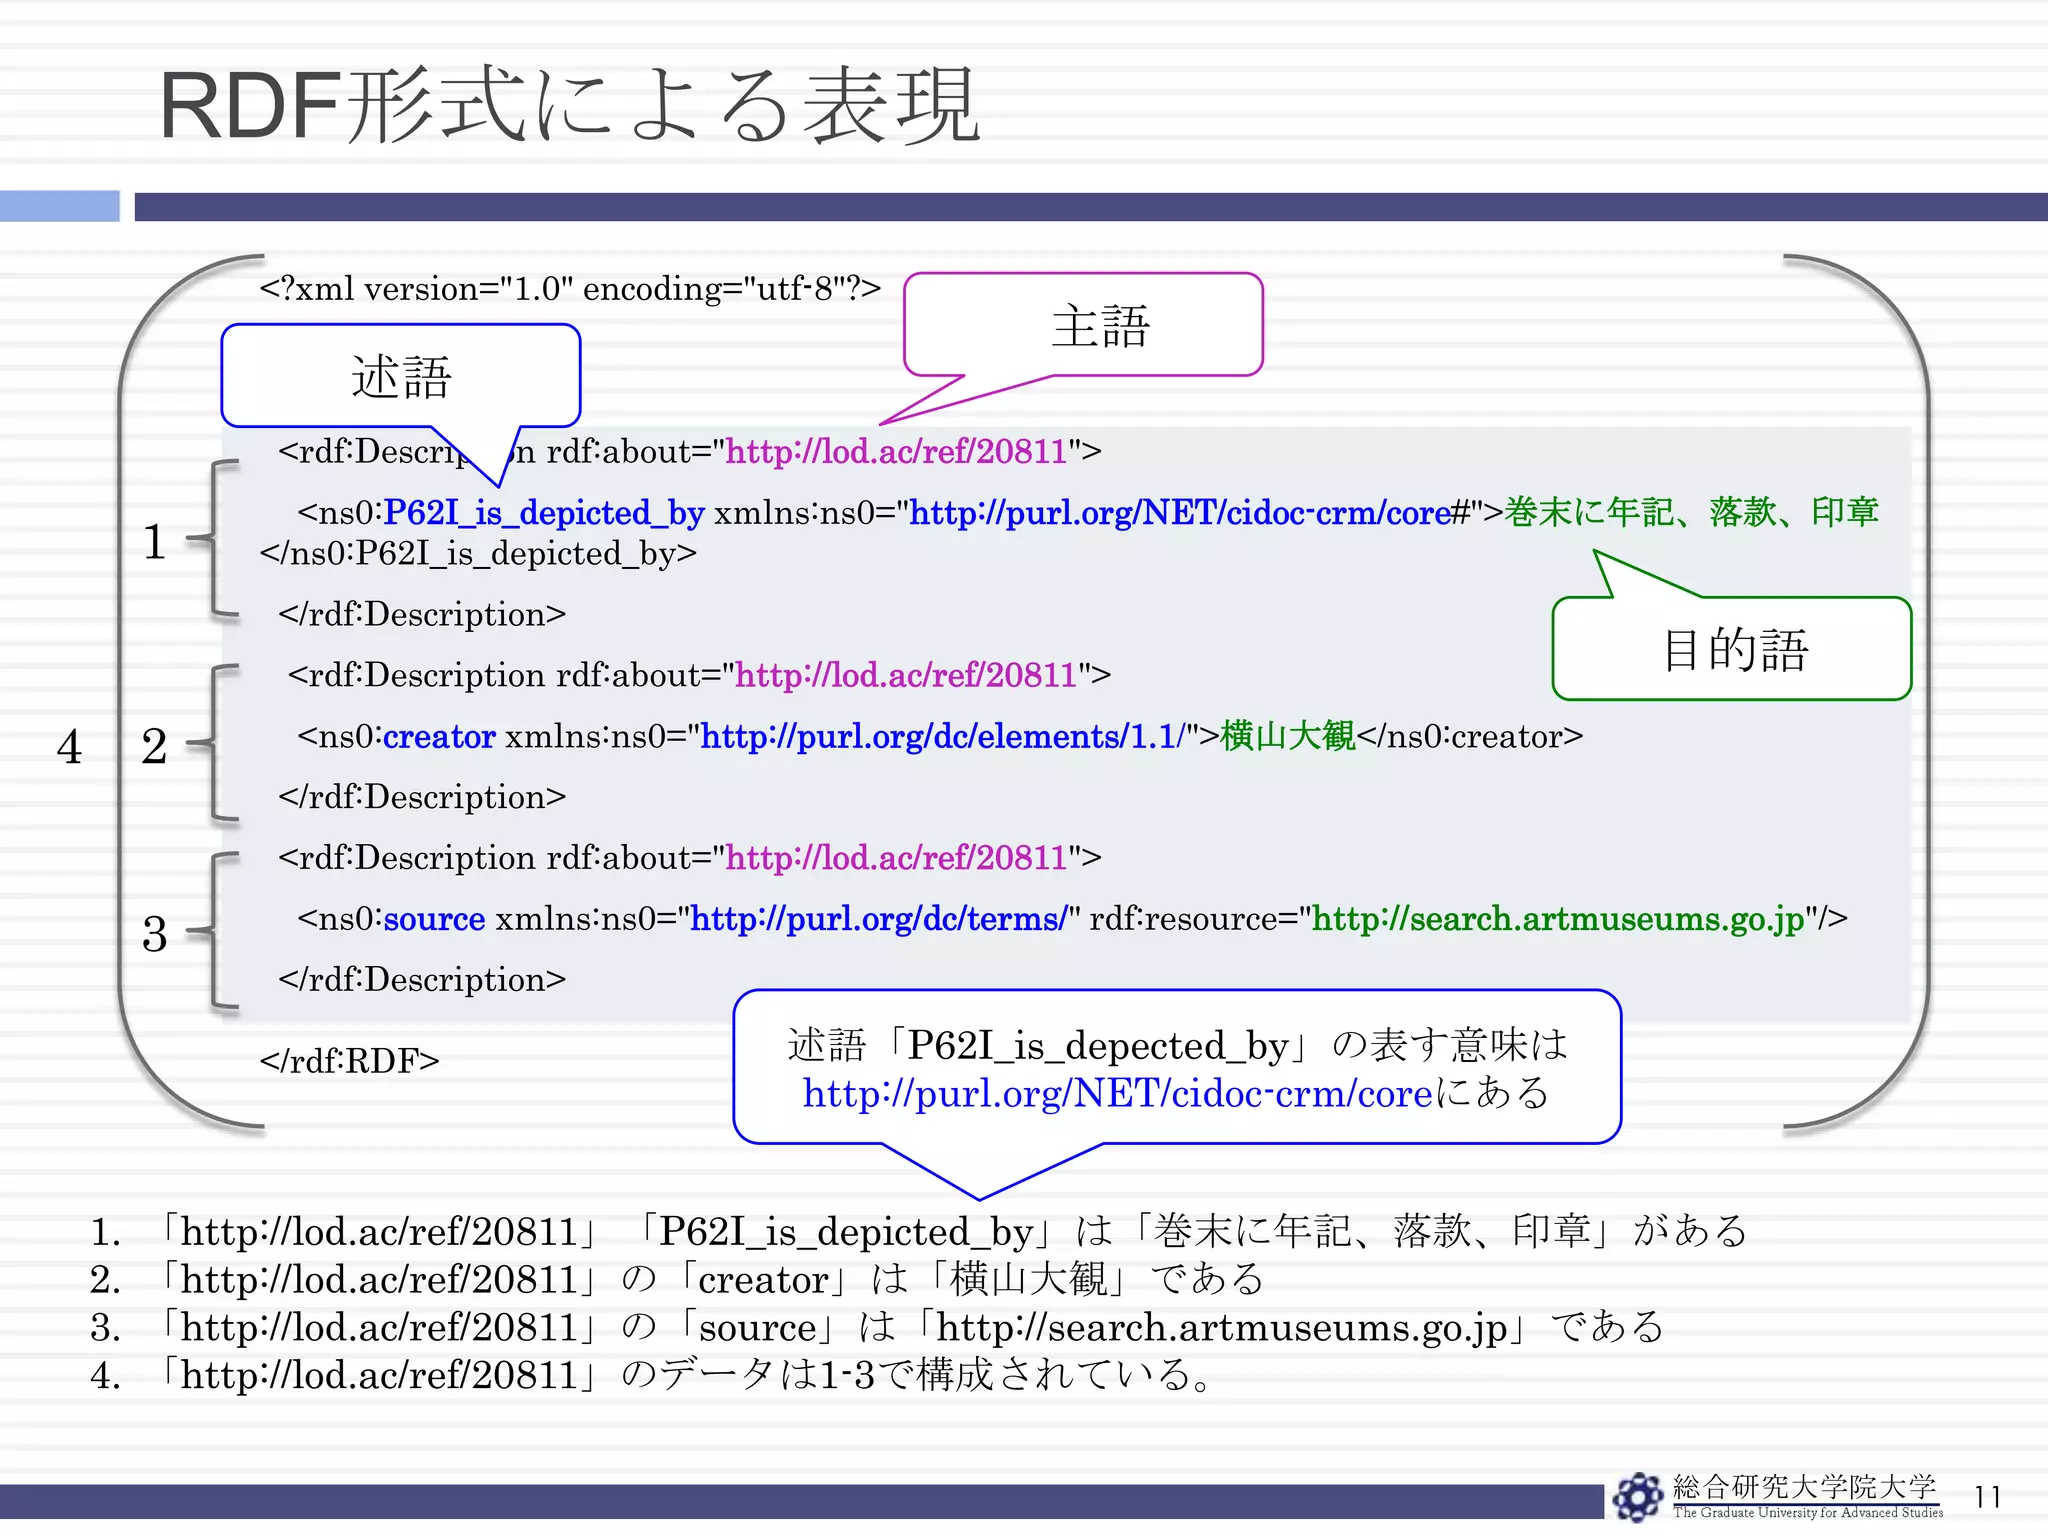2048x1536 pixels.
Task: Click the '</rdf:Description>' tag closing block 3
Action: tap(422, 980)
